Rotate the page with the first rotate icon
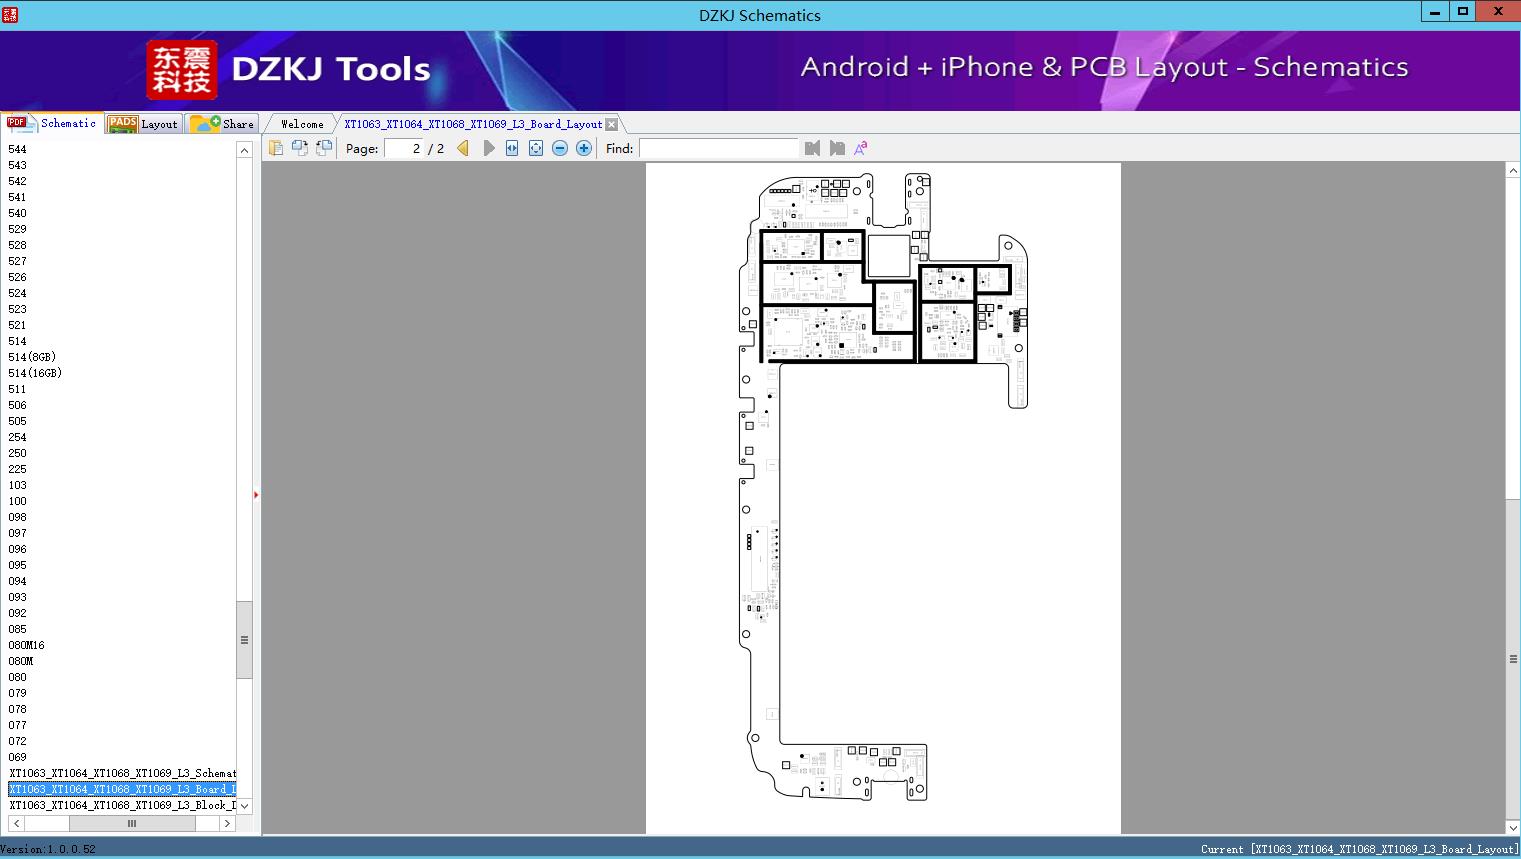1521x859 pixels. (300, 148)
